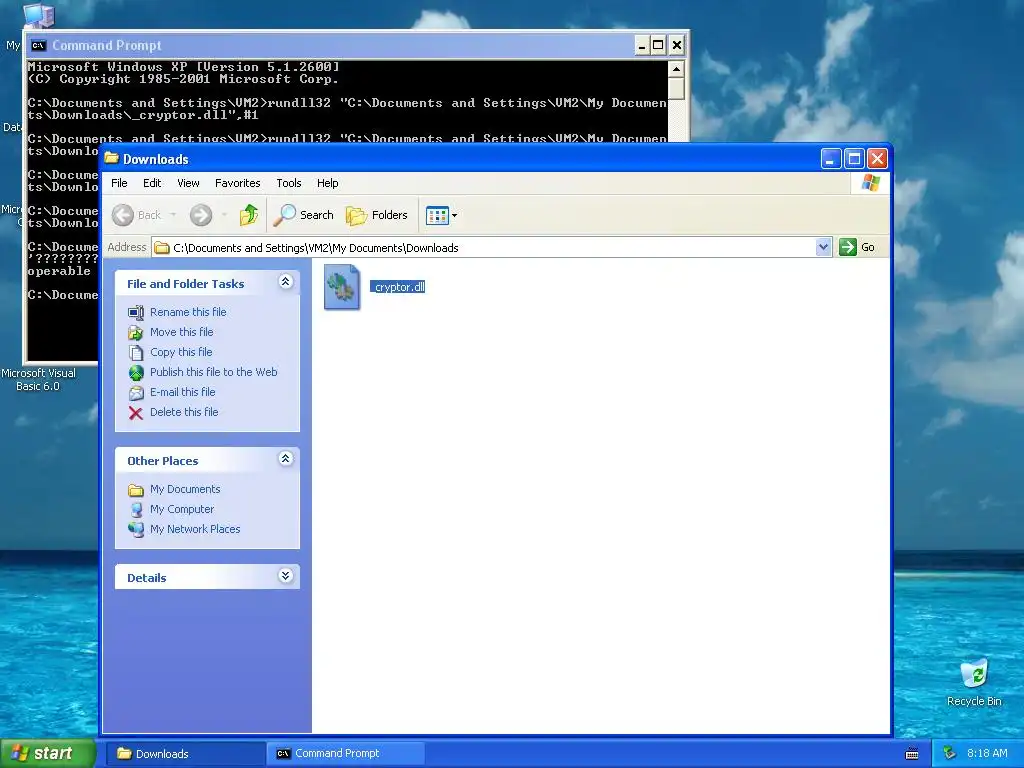Expand the Details panel

(285, 575)
